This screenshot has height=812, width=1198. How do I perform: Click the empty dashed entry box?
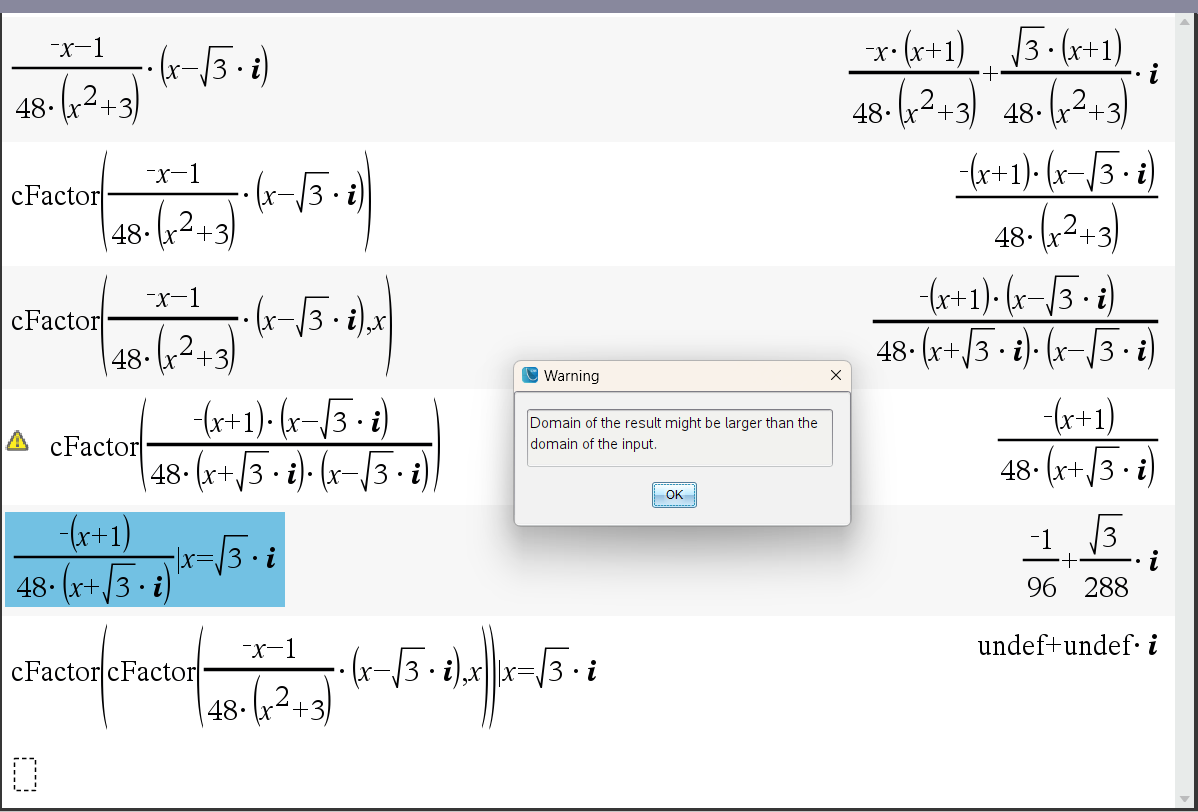tap(25, 774)
